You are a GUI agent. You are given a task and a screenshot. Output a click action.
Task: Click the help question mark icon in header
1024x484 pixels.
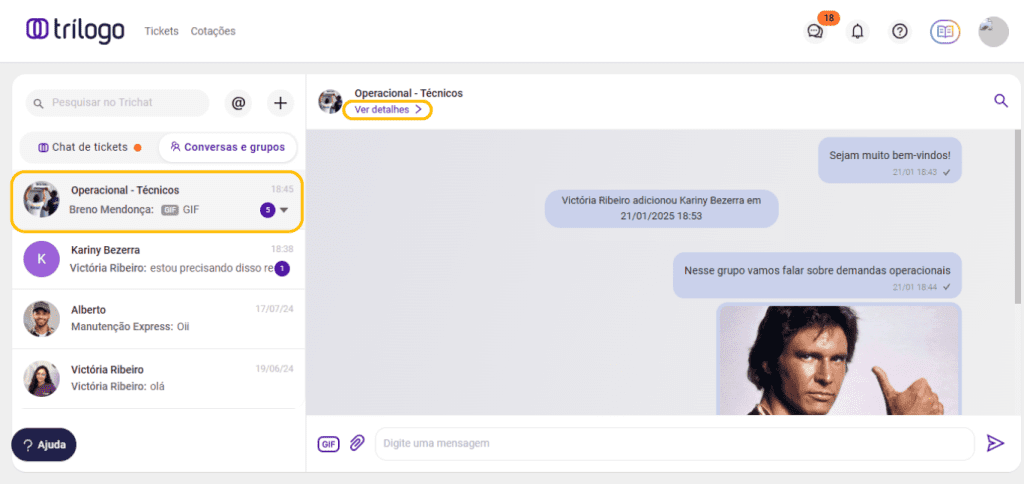click(900, 31)
